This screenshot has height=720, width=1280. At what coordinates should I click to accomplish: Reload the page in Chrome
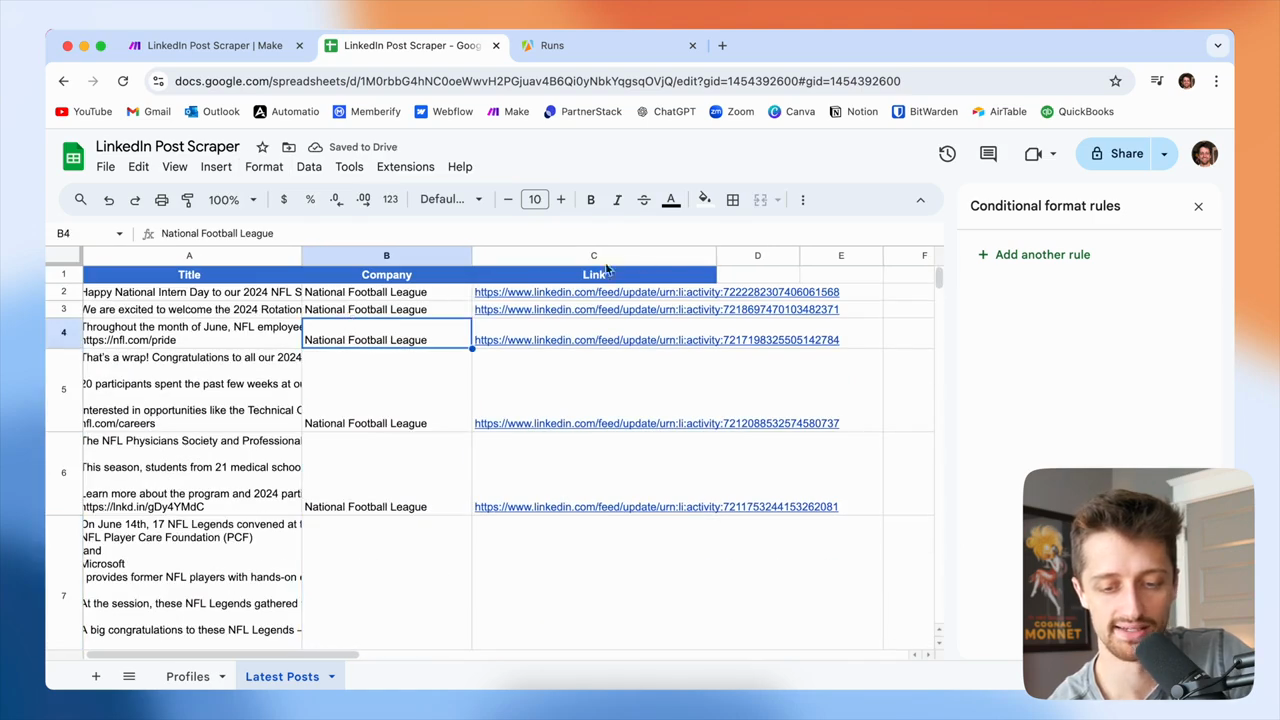pyautogui.click(x=123, y=81)
